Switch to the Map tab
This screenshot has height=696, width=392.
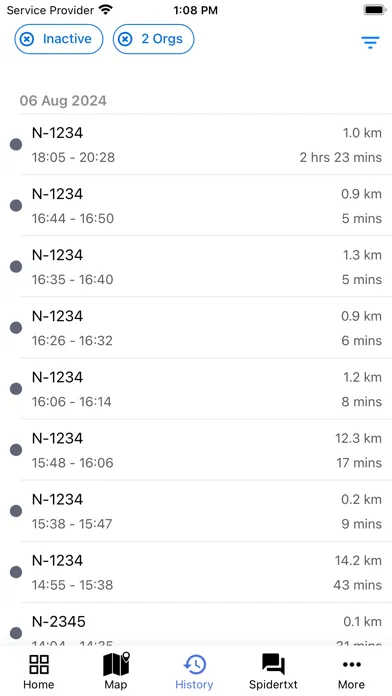116,672
